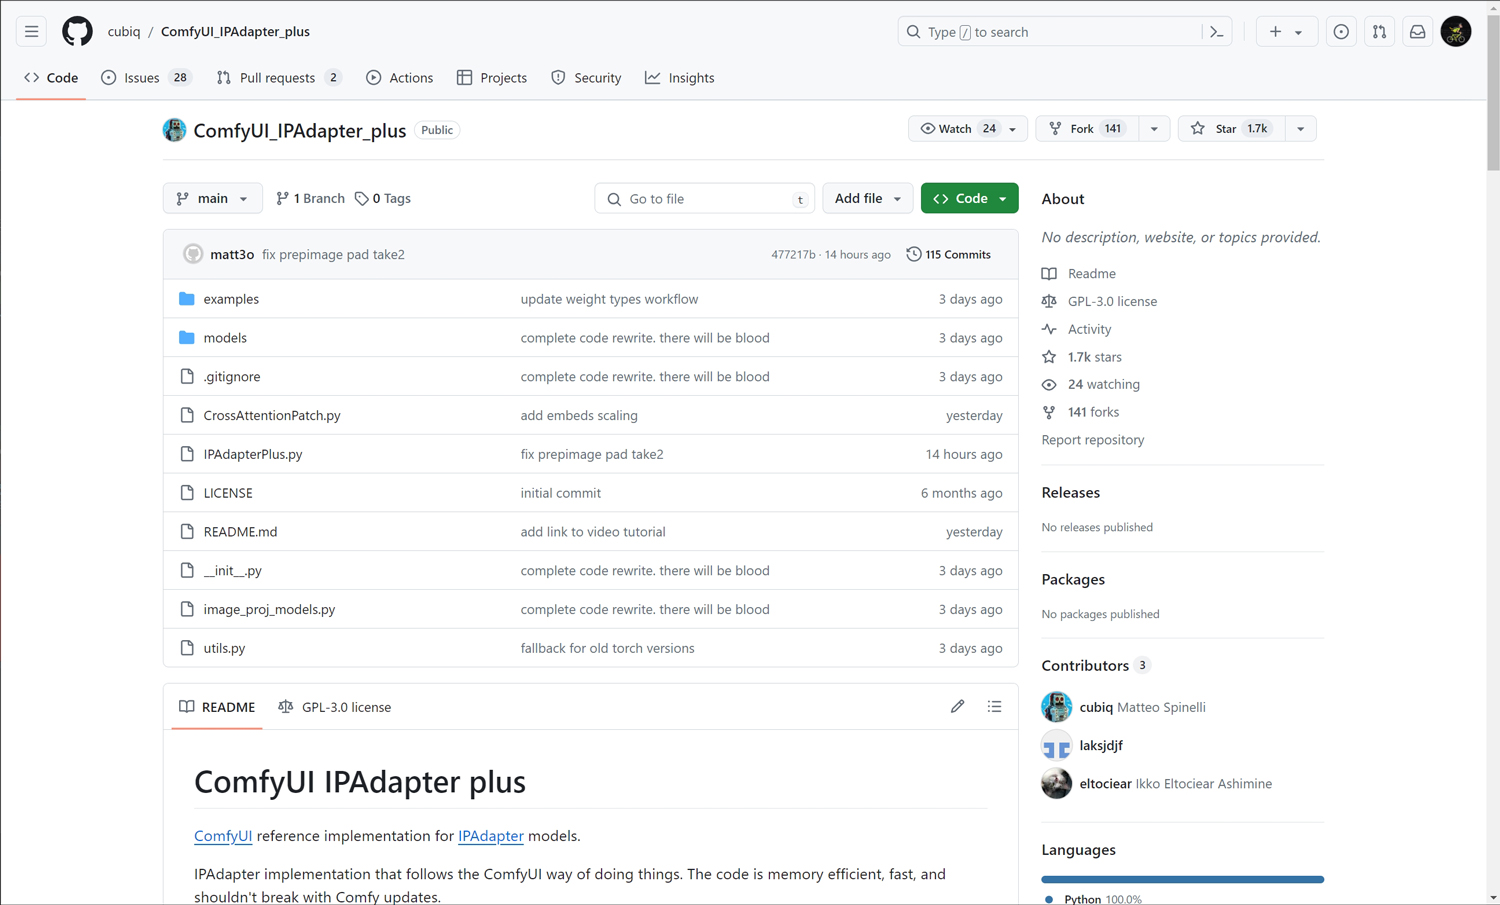Expand the main branch dropdown
Viewport: 1500px width, 905px height.
(x=212, y=199)
